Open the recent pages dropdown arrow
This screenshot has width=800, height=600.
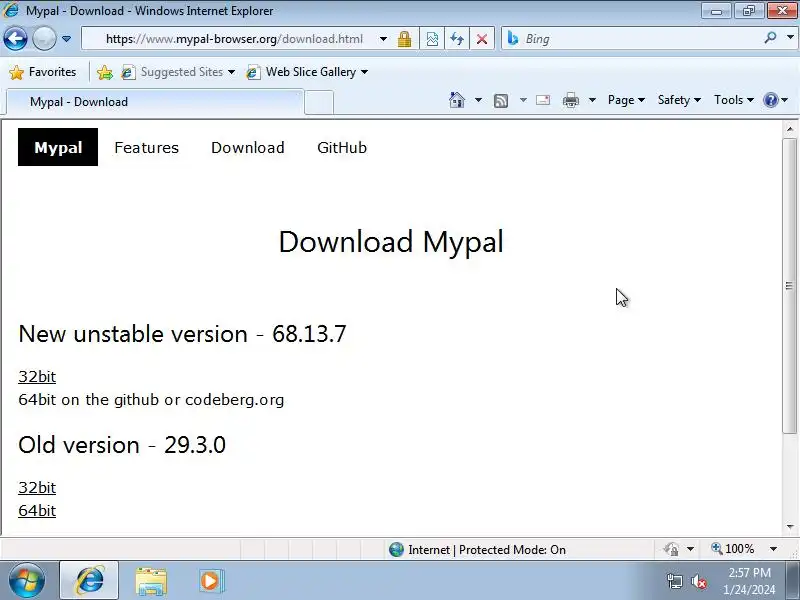(x=66, y=39)
